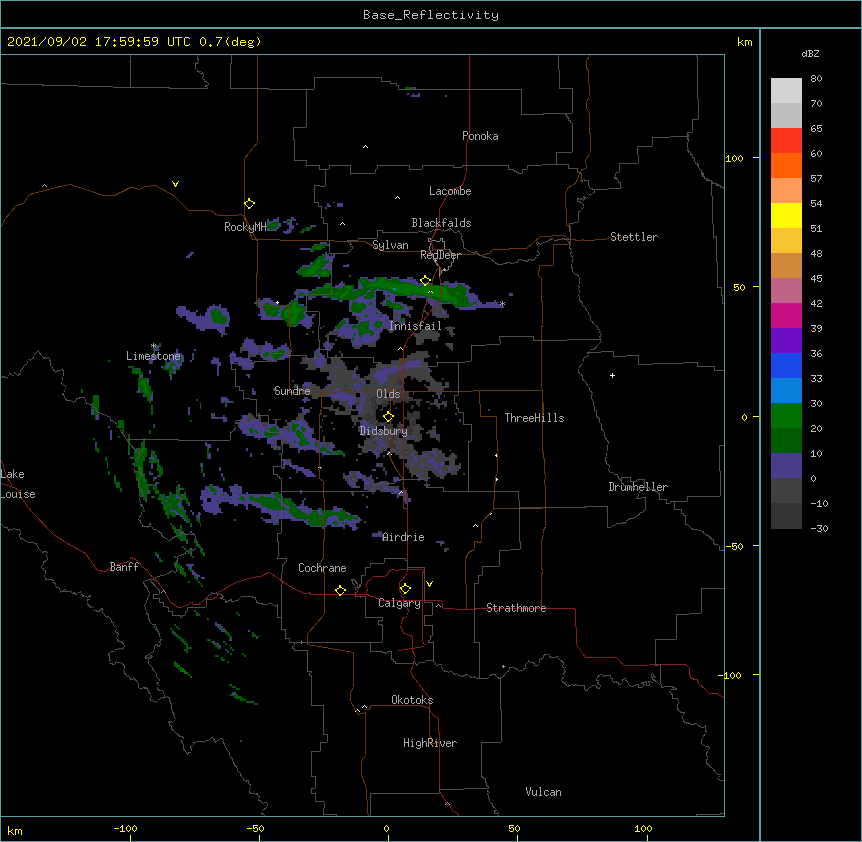Click the RockyMH label
The width and height of the screenshot is (862, 842).
tap(245, 227)
